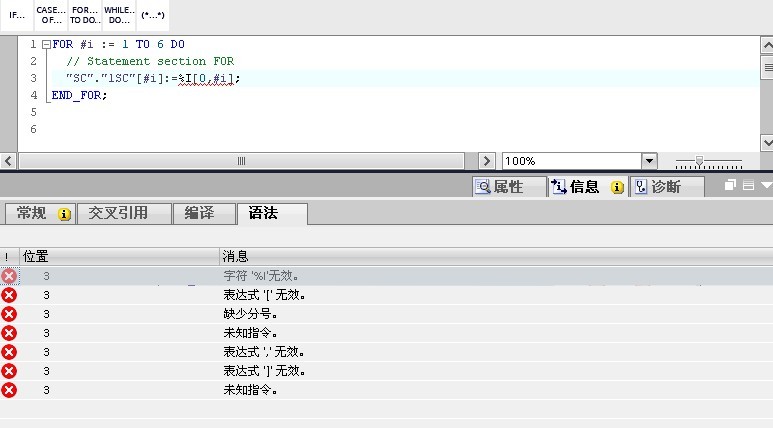This screenshot has height=428, width=773.
Task: Click the editor zoom slider handle
Action: click(699, 161)
